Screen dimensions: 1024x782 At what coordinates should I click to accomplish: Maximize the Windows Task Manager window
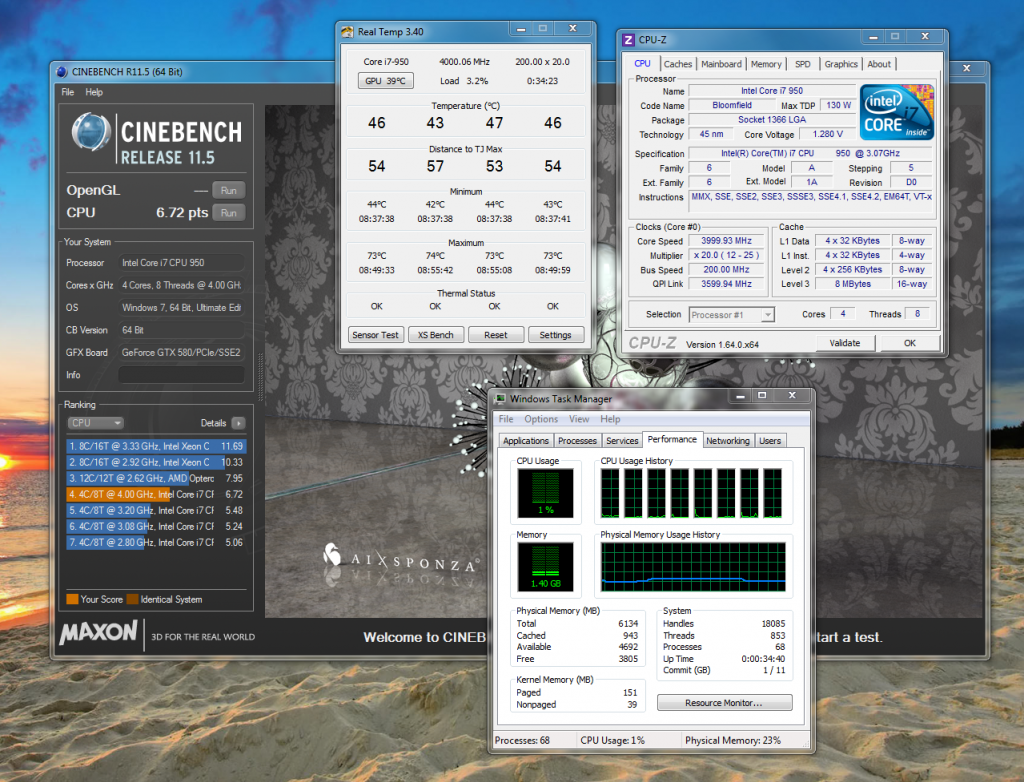coord(761,395)
